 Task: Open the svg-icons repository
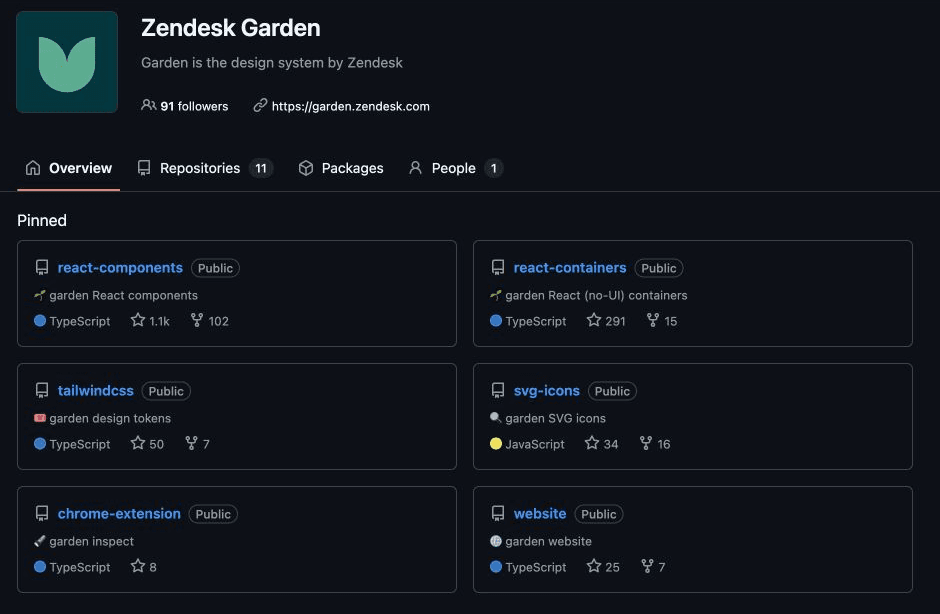pyautogui.click(x=546, y=390)
